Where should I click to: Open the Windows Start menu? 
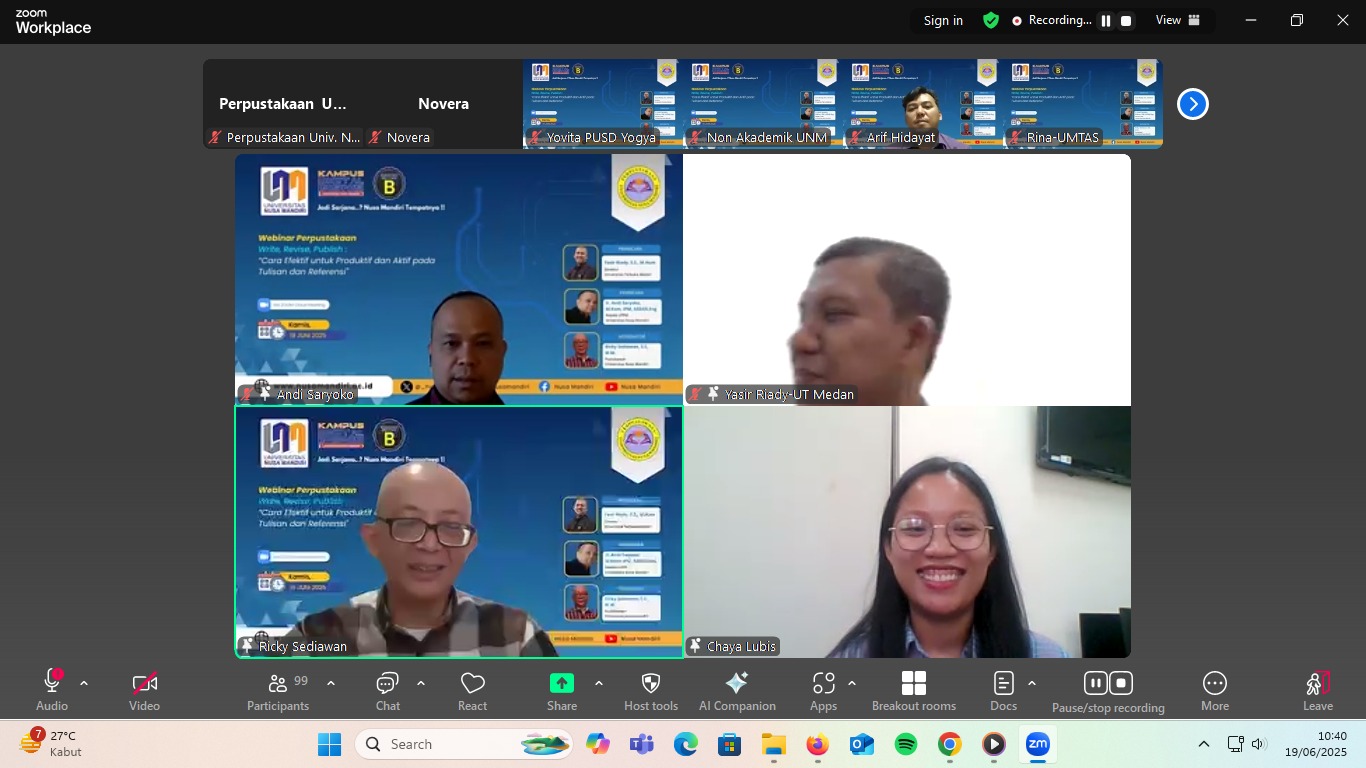tap(330, 744)
